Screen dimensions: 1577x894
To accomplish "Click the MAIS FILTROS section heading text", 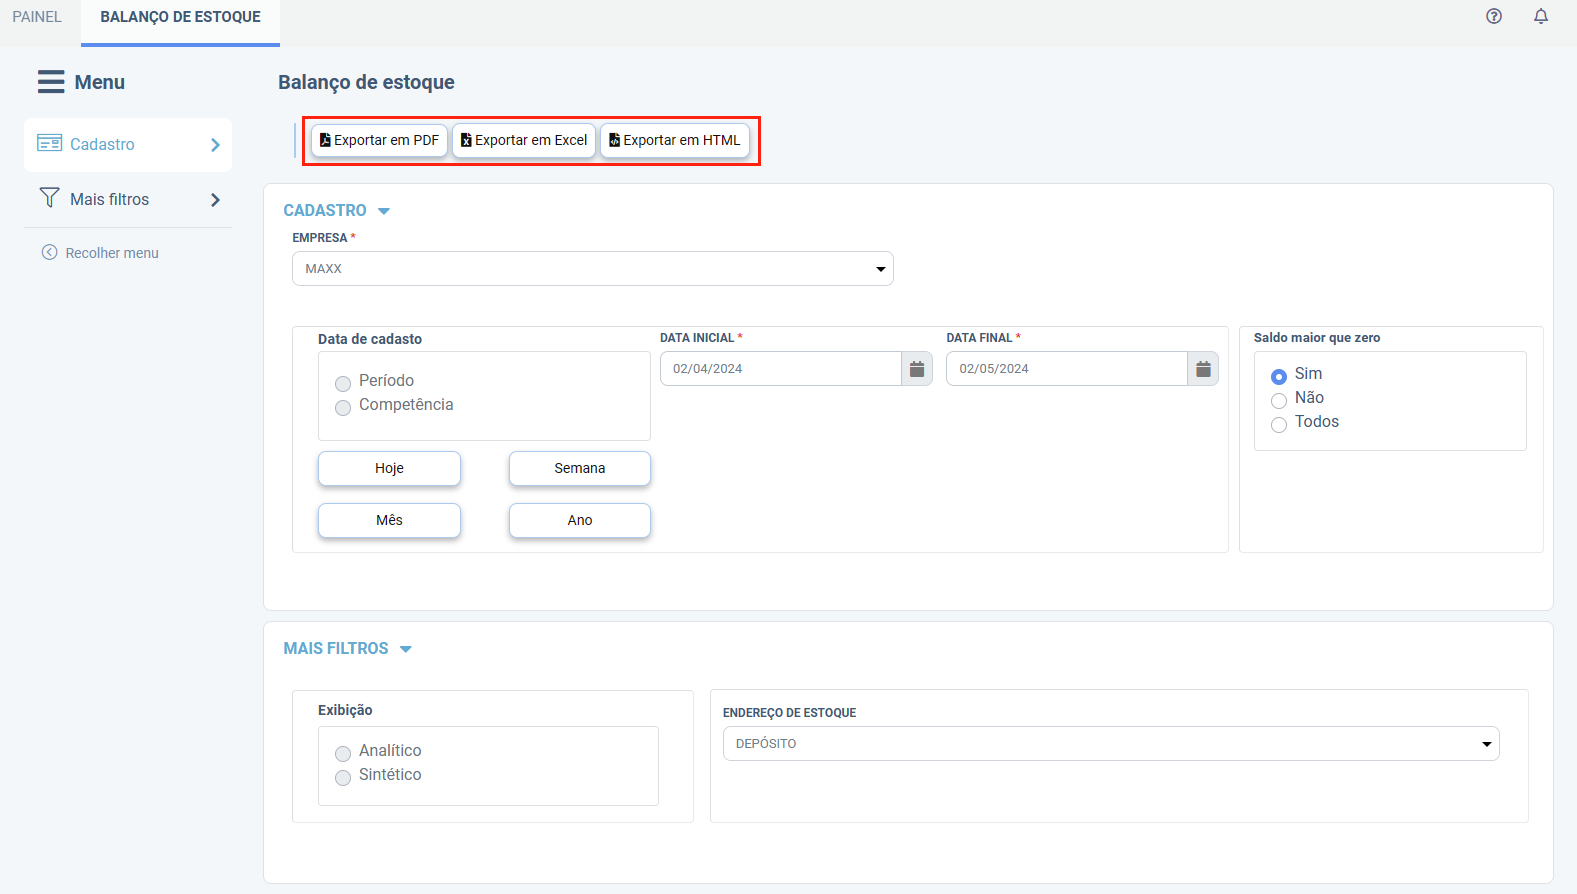I will (336, 648).
